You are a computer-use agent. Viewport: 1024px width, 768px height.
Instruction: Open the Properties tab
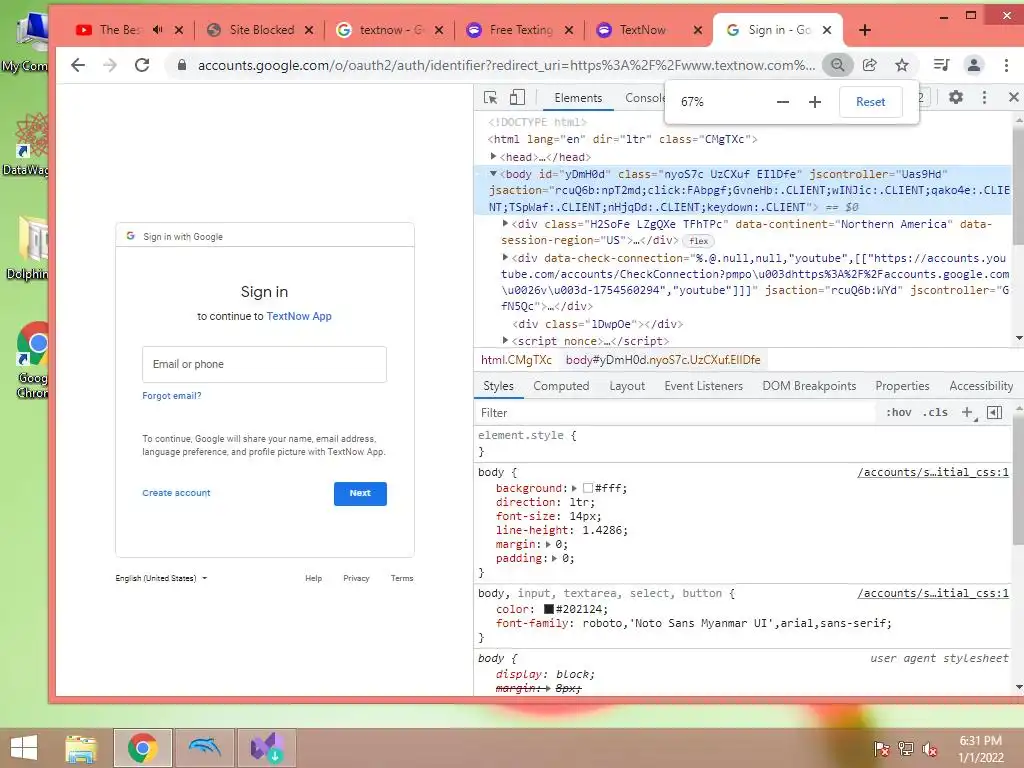902,386
